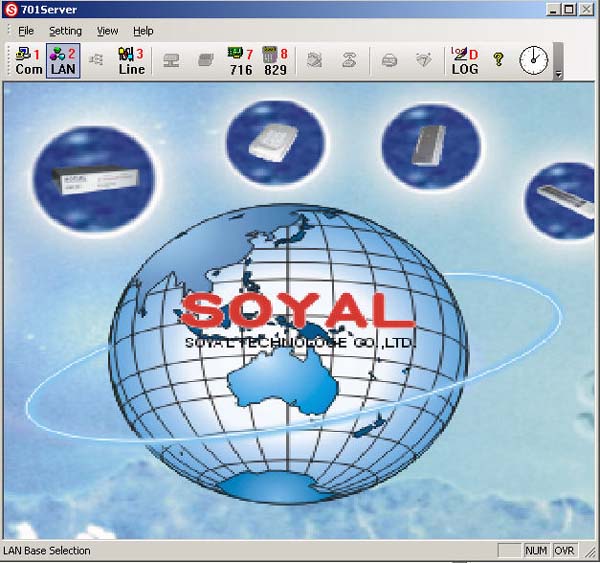The image size is (600, 563).
Task: Click the red SOYAL logo on globe
Action: (297, 310)
